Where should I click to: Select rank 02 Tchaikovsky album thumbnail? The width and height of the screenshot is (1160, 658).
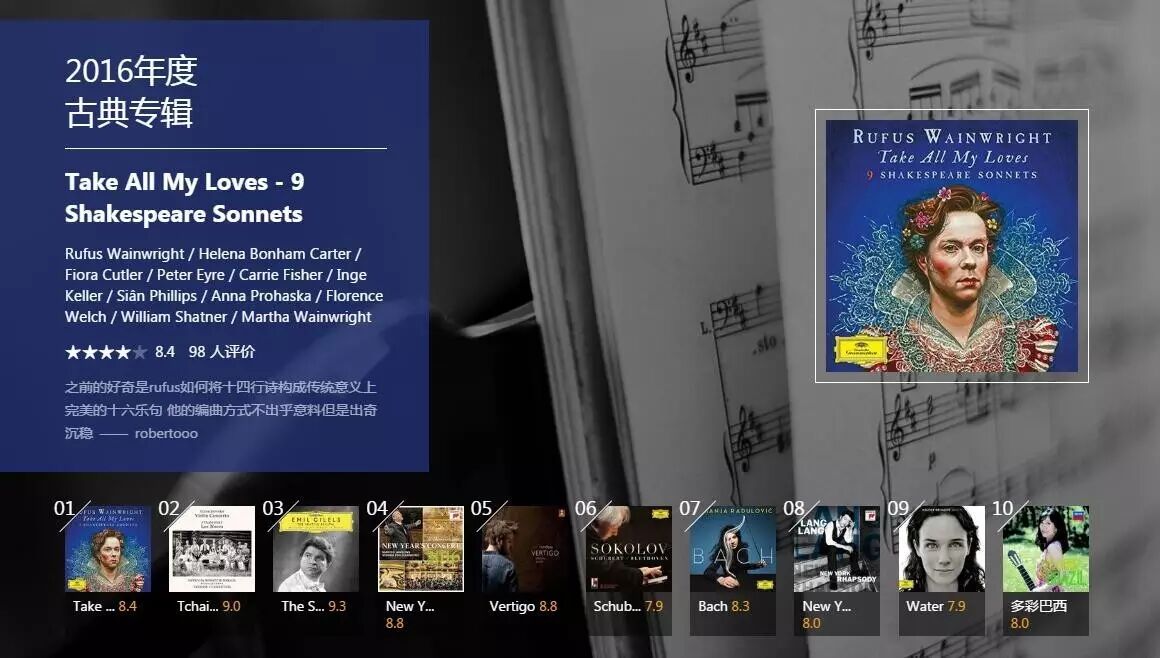pyautogui.click(x=212, y=549)
